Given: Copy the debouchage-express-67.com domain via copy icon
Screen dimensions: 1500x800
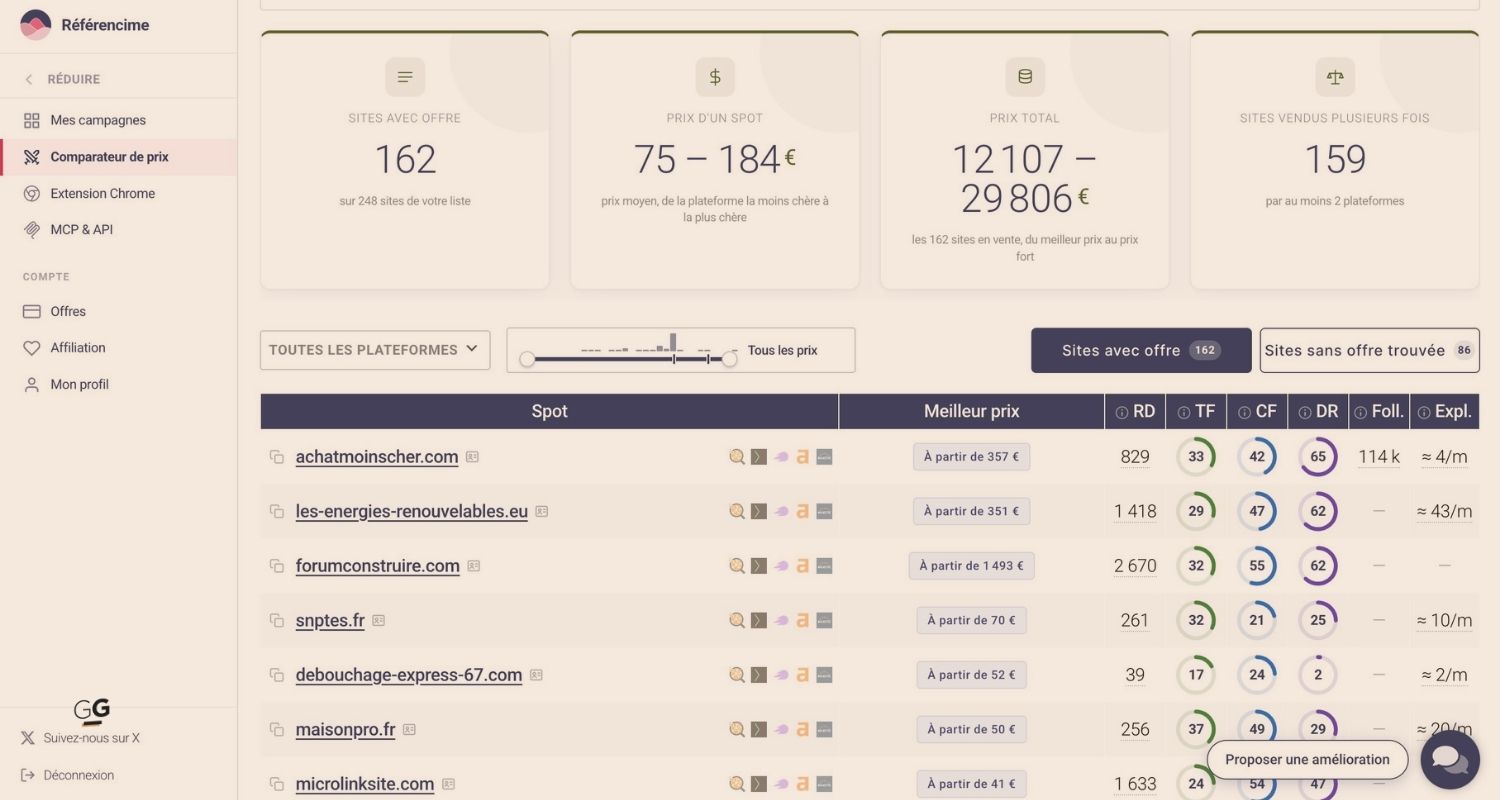Looking at the screenshot, I should 276,675.
